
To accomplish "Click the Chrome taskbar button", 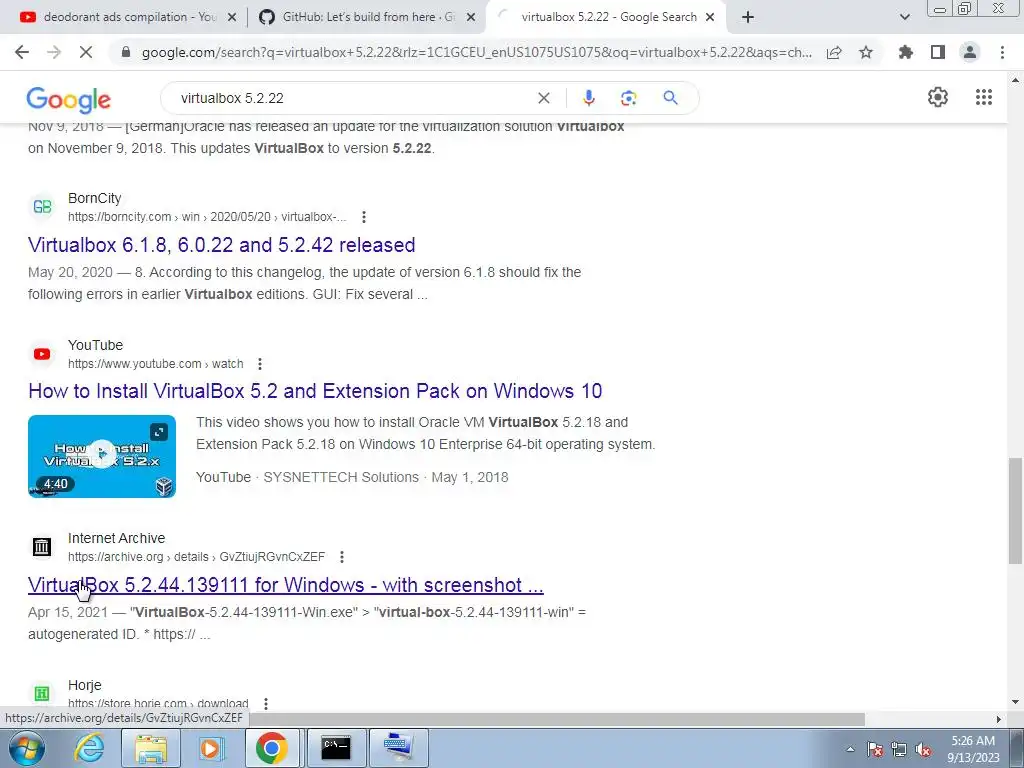I will pyautogui.click(x=272, y=748).
